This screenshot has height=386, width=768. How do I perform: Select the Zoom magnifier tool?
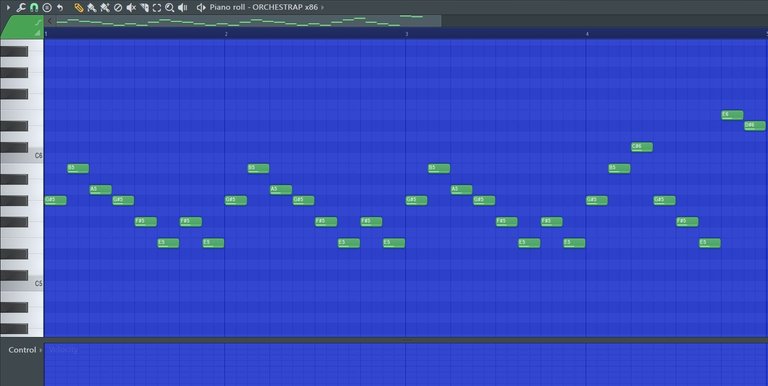(x=169, y=7)
